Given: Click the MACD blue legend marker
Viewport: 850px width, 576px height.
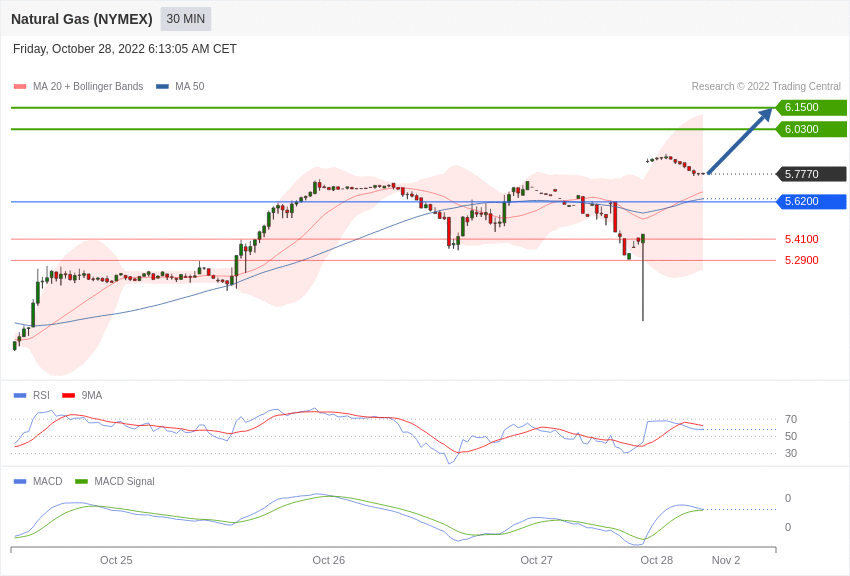Looking at the screenshot, I should pyautogui.click(x=20, y=482).
